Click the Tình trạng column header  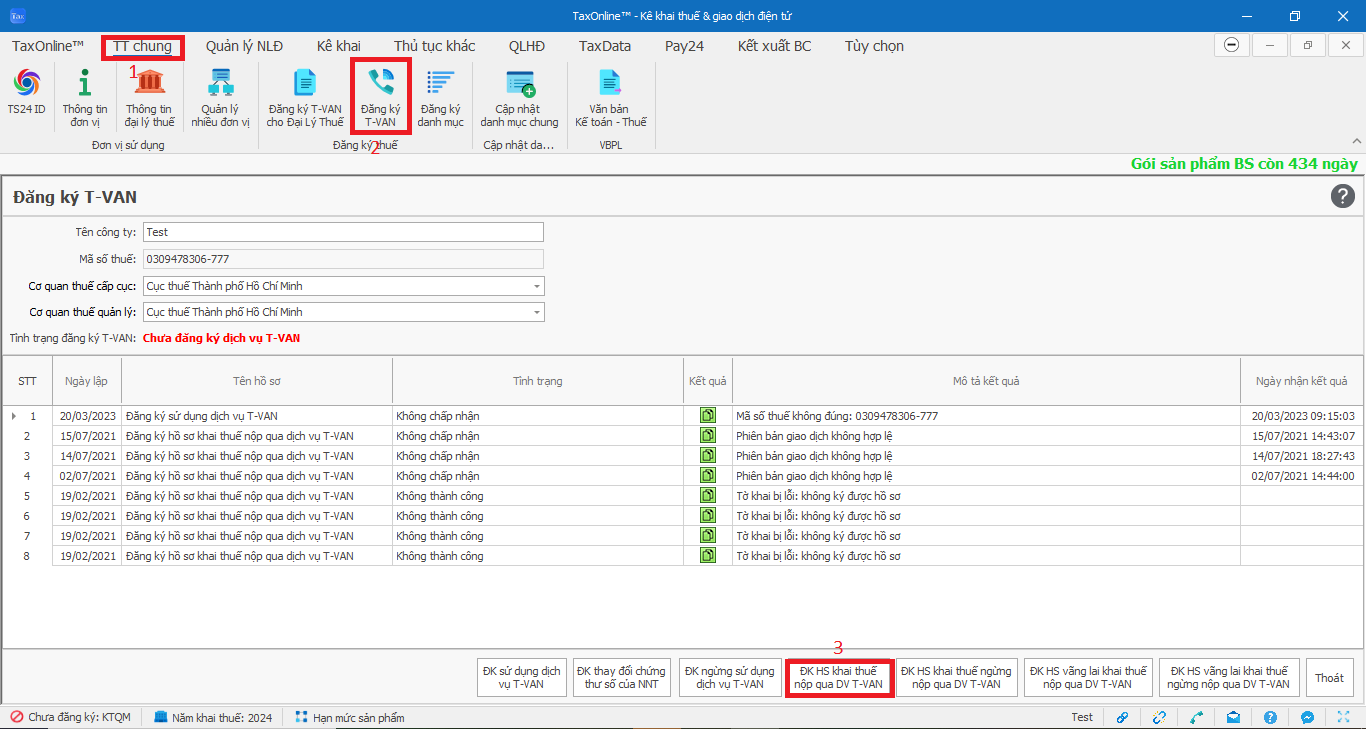point(538,381)
